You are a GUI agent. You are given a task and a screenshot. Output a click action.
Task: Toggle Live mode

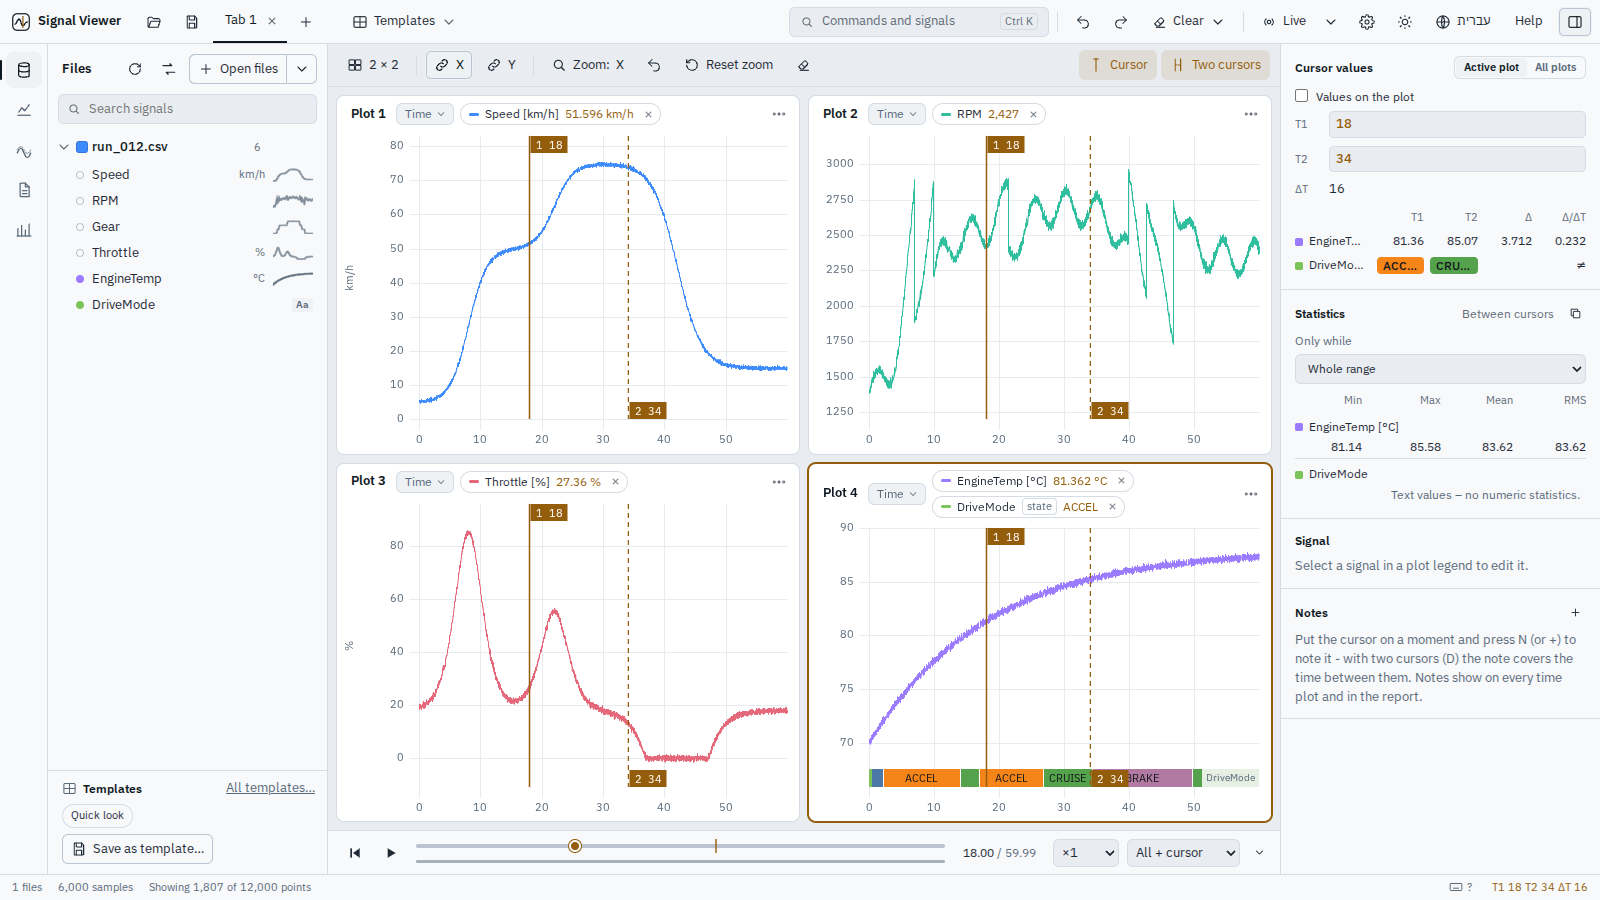point(1285,21)
